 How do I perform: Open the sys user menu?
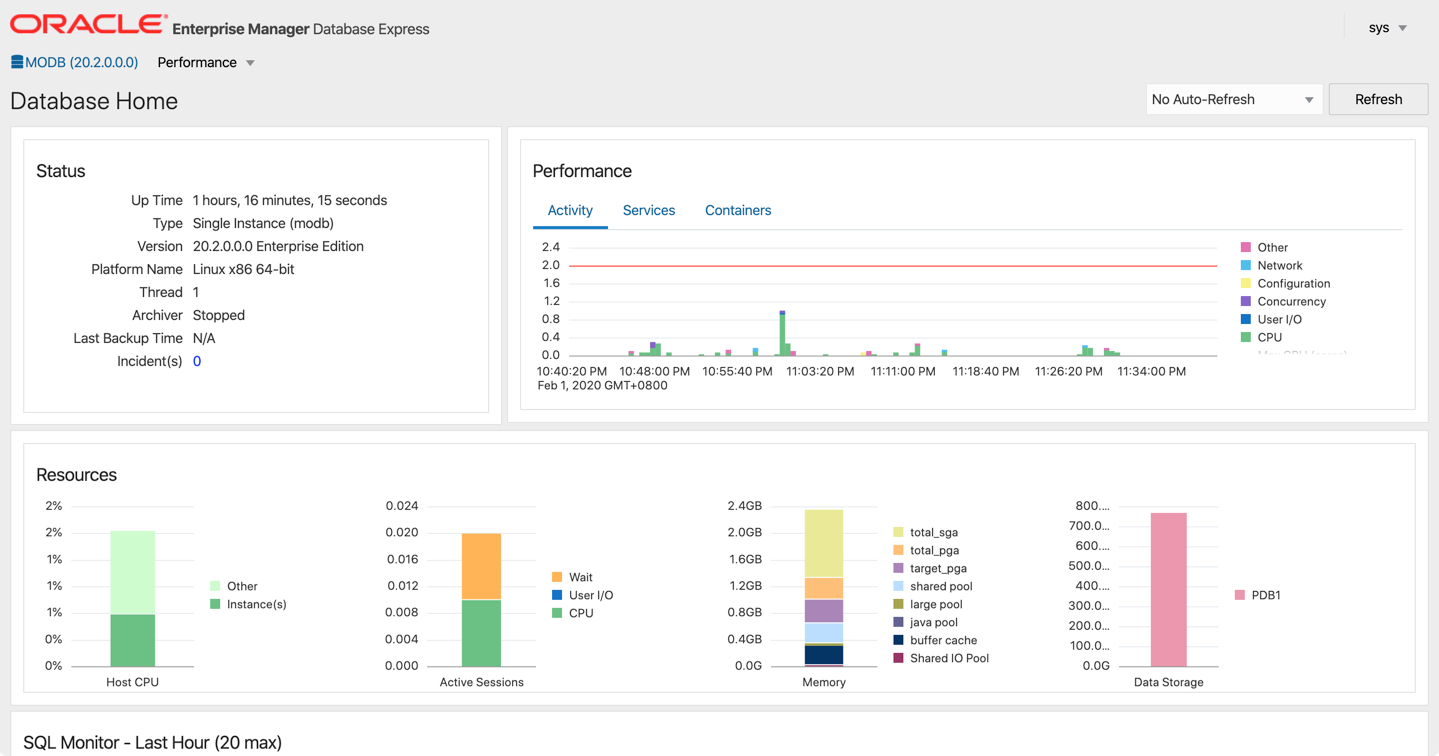[1387, 27]
